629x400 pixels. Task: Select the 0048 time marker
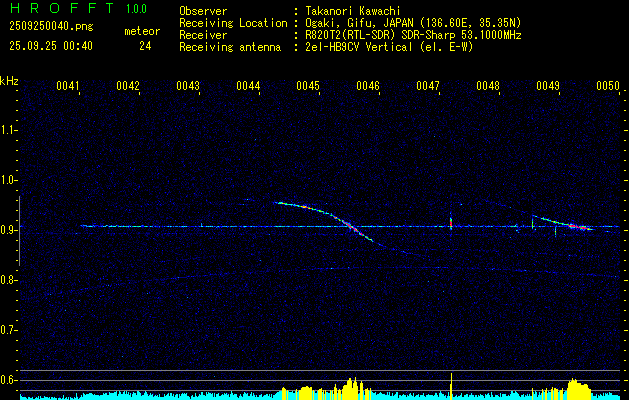(488, 87)
